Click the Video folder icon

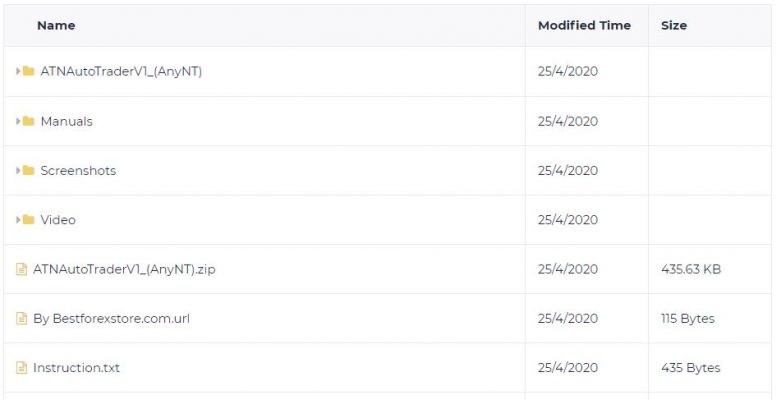pos(28,220)
